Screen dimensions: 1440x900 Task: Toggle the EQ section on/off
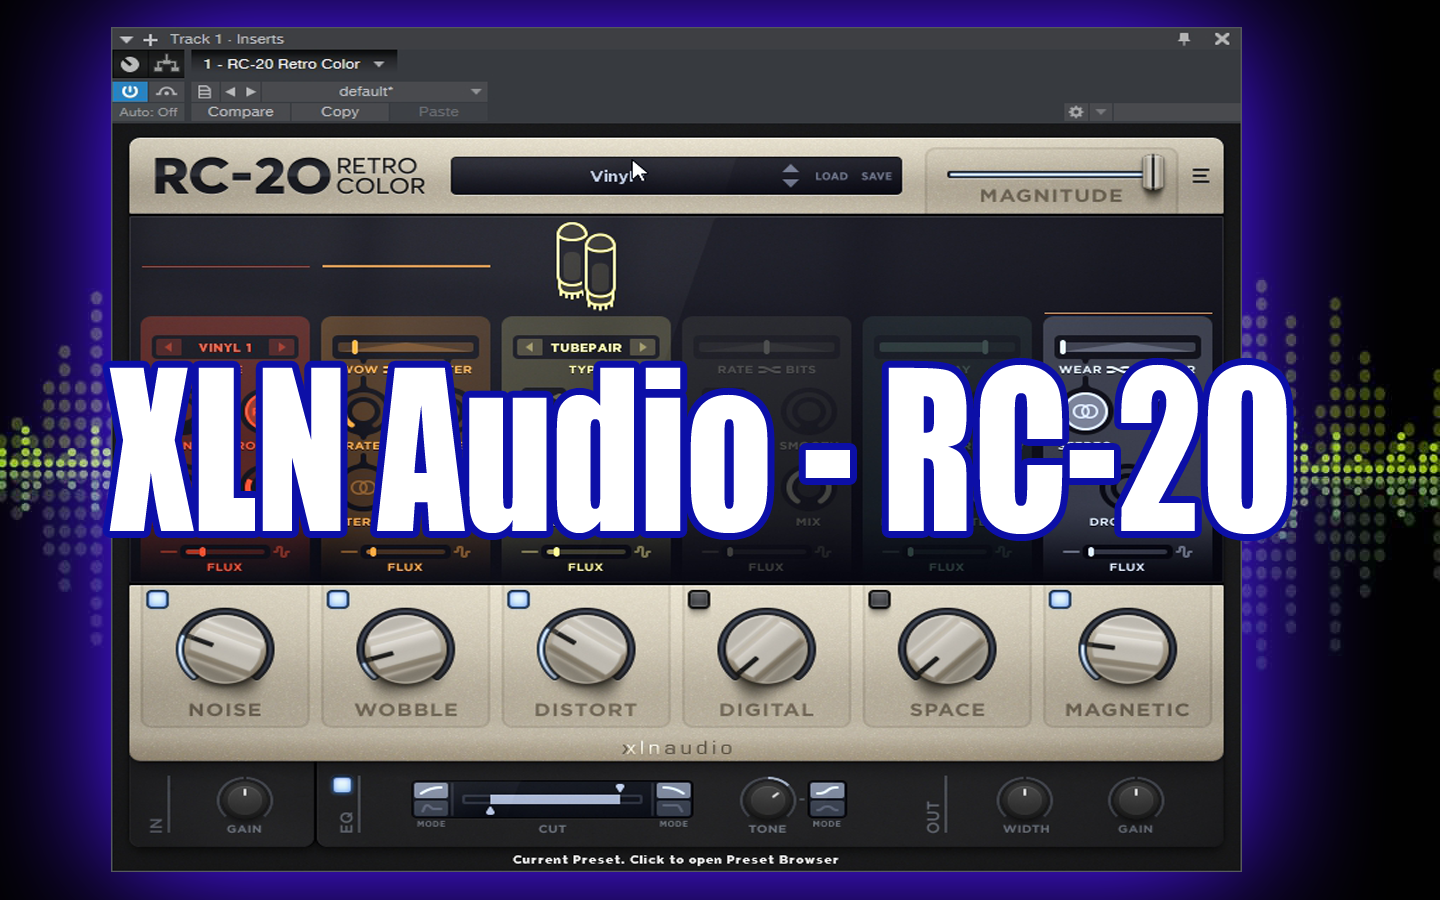342,785
